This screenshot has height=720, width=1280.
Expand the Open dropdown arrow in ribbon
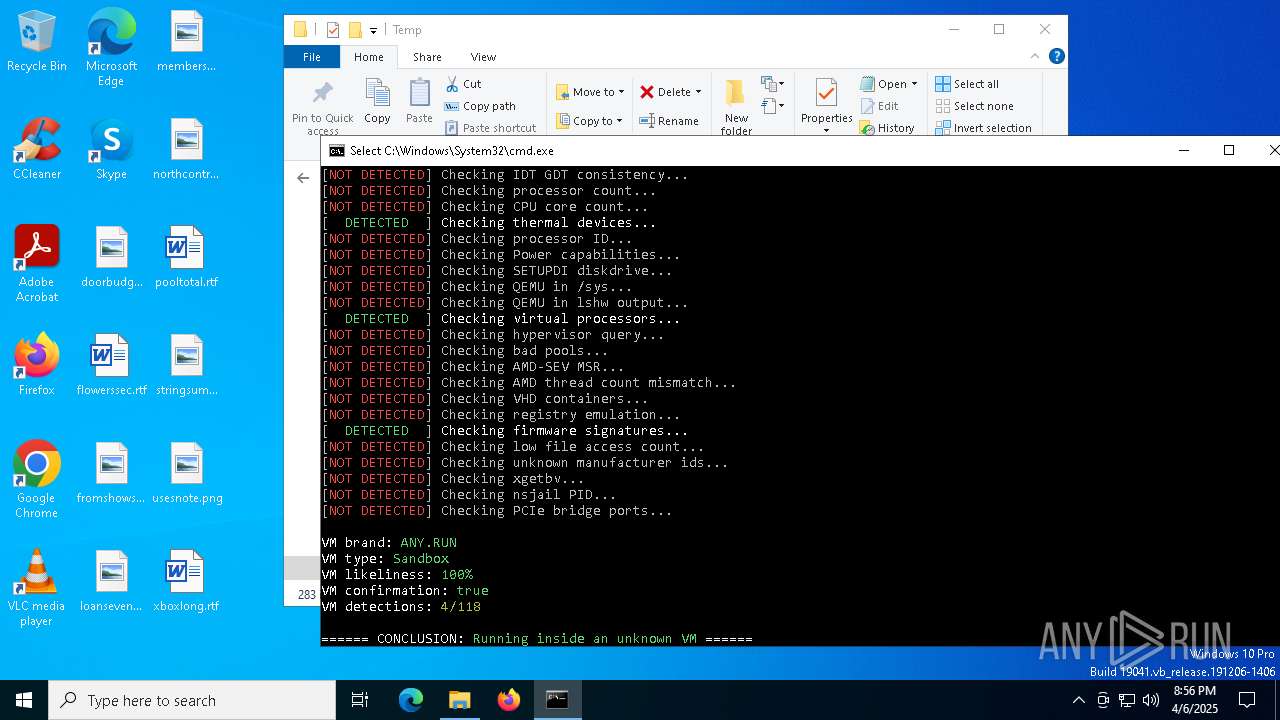pyautogui.click(x=914, y=84)
